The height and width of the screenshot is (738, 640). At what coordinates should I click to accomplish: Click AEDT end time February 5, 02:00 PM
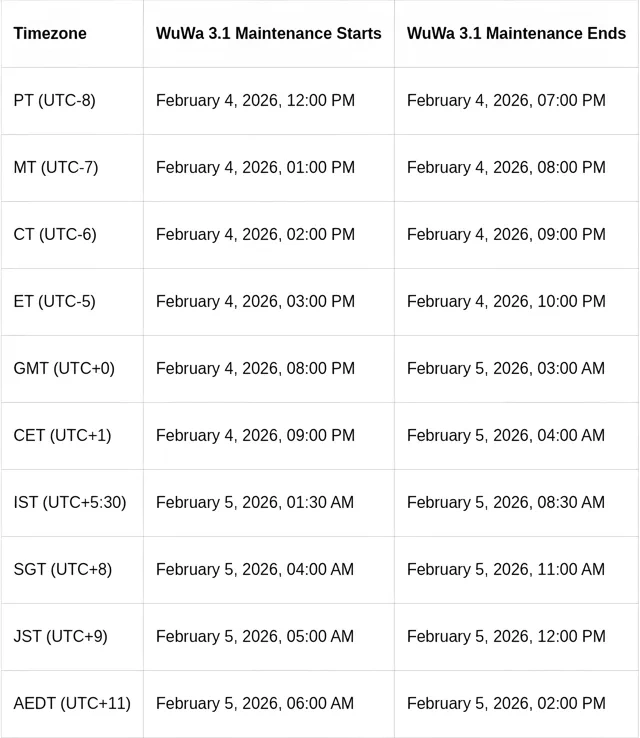(x=506, y=704)
